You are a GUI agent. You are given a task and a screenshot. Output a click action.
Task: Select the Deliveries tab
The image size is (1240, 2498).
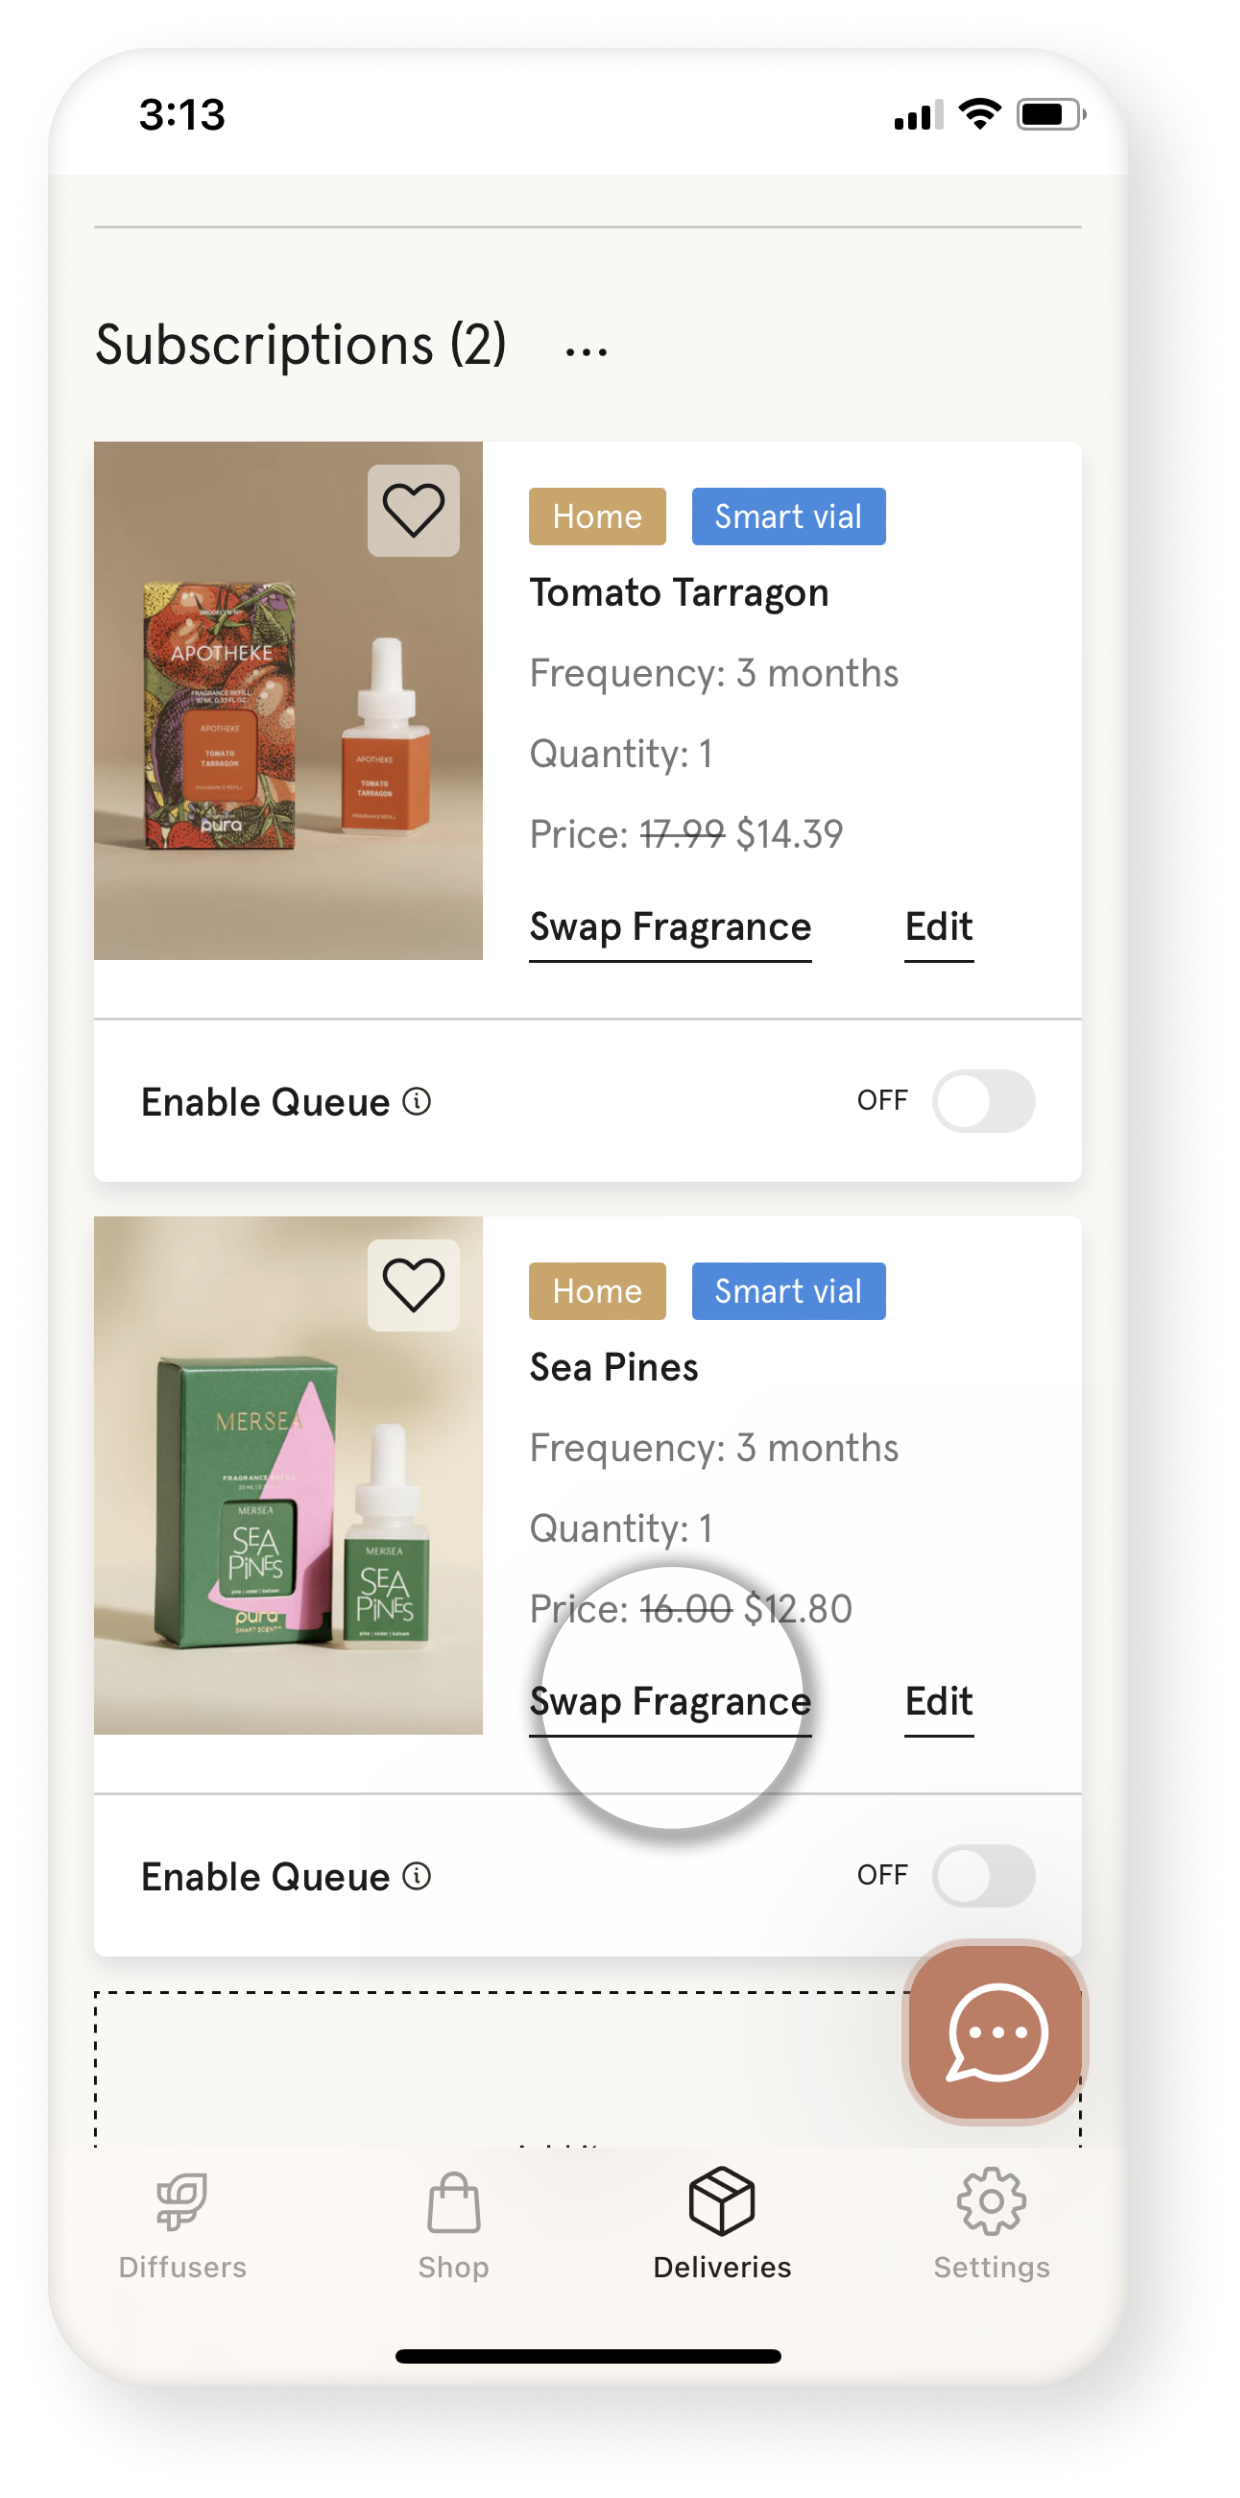point(722,2223)
